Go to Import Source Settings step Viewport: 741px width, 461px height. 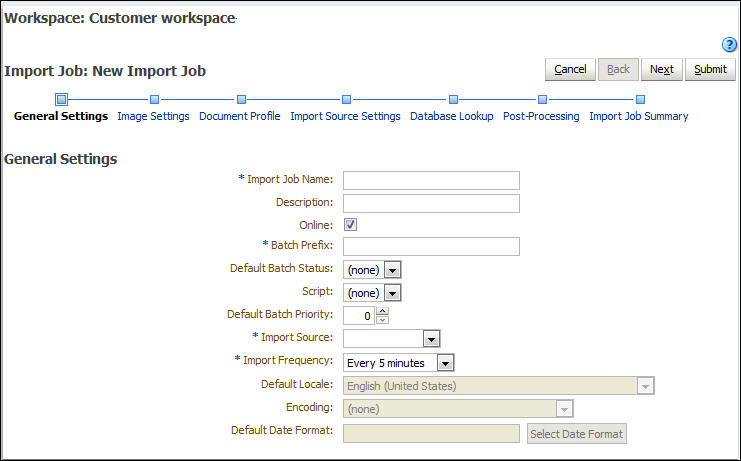pyautogui.click(x=345, y=116)
